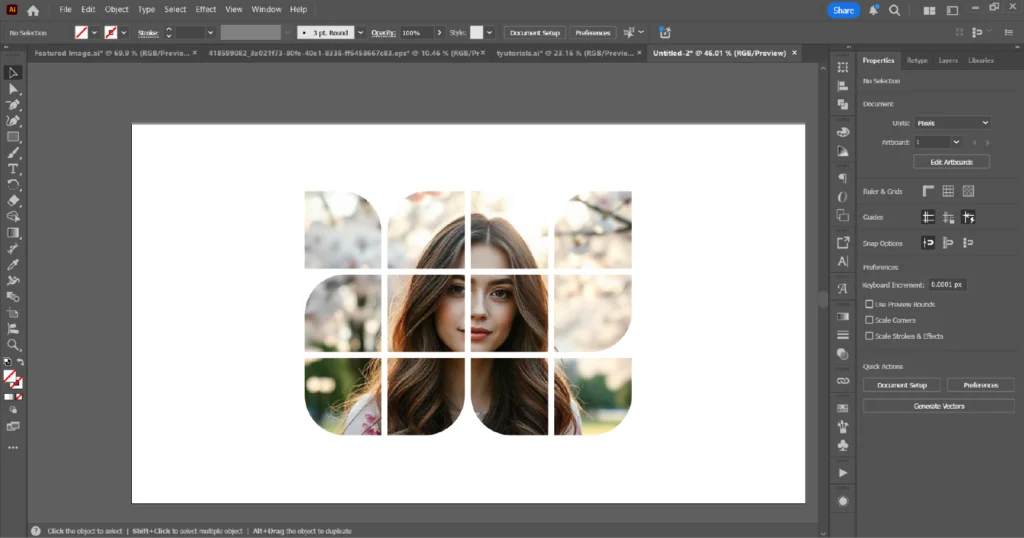Open the Units dropdown
Image resolution: width=1024 pixels, height=538 pixels.
tap(952, 123)
